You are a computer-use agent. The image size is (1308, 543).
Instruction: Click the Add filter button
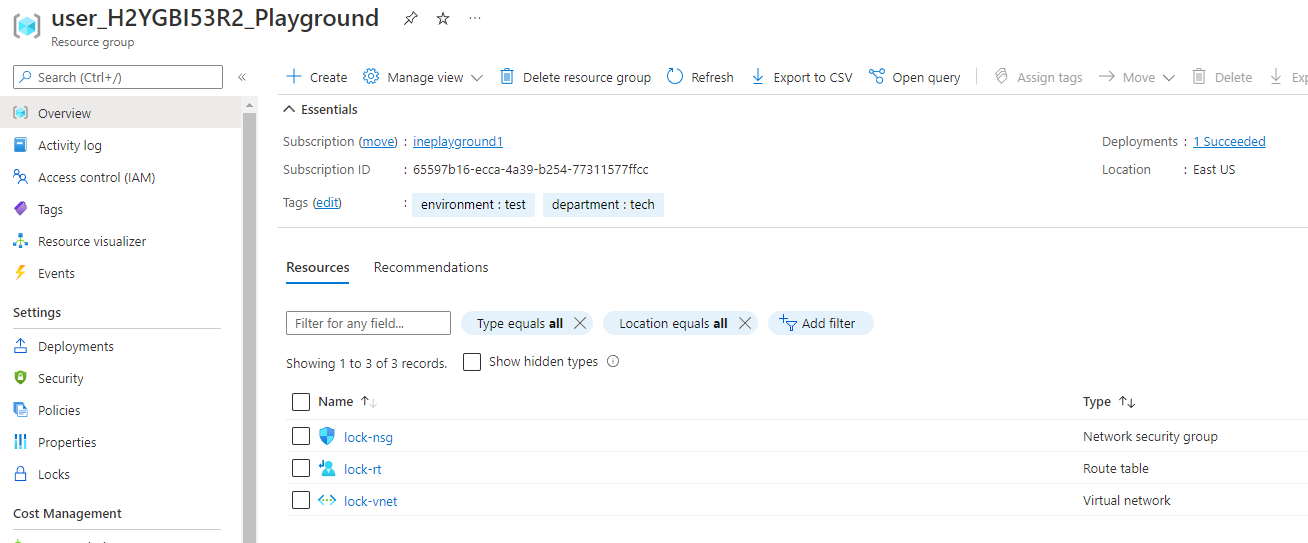820,323
